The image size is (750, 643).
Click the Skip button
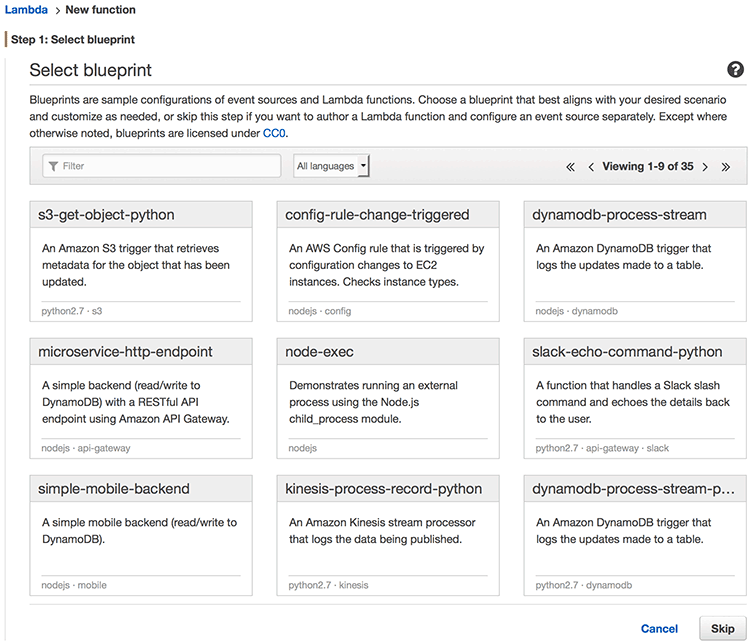723,629
